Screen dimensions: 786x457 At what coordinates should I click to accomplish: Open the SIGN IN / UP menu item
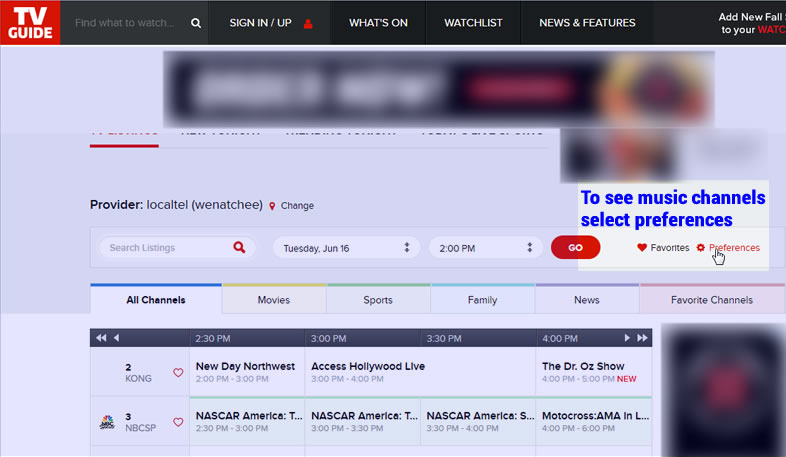point(270,23)
